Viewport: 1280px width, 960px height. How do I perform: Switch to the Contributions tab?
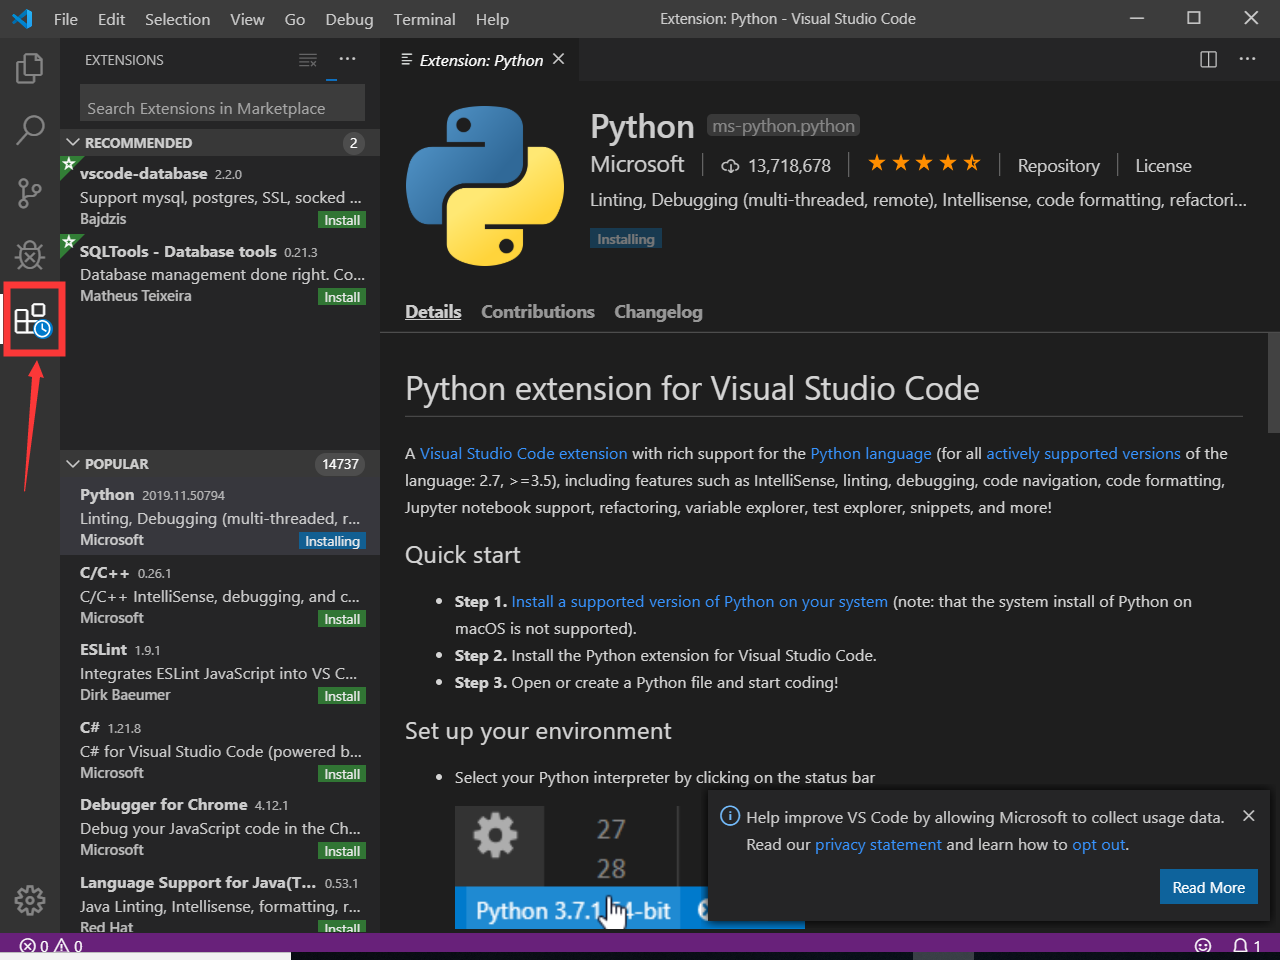click(537, 311)
